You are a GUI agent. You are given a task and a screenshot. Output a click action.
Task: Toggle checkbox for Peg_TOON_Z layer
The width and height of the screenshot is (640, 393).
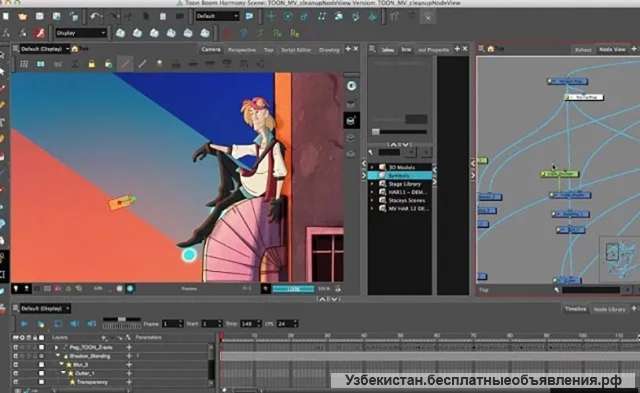pyautogui.click(x=41, y=348)
